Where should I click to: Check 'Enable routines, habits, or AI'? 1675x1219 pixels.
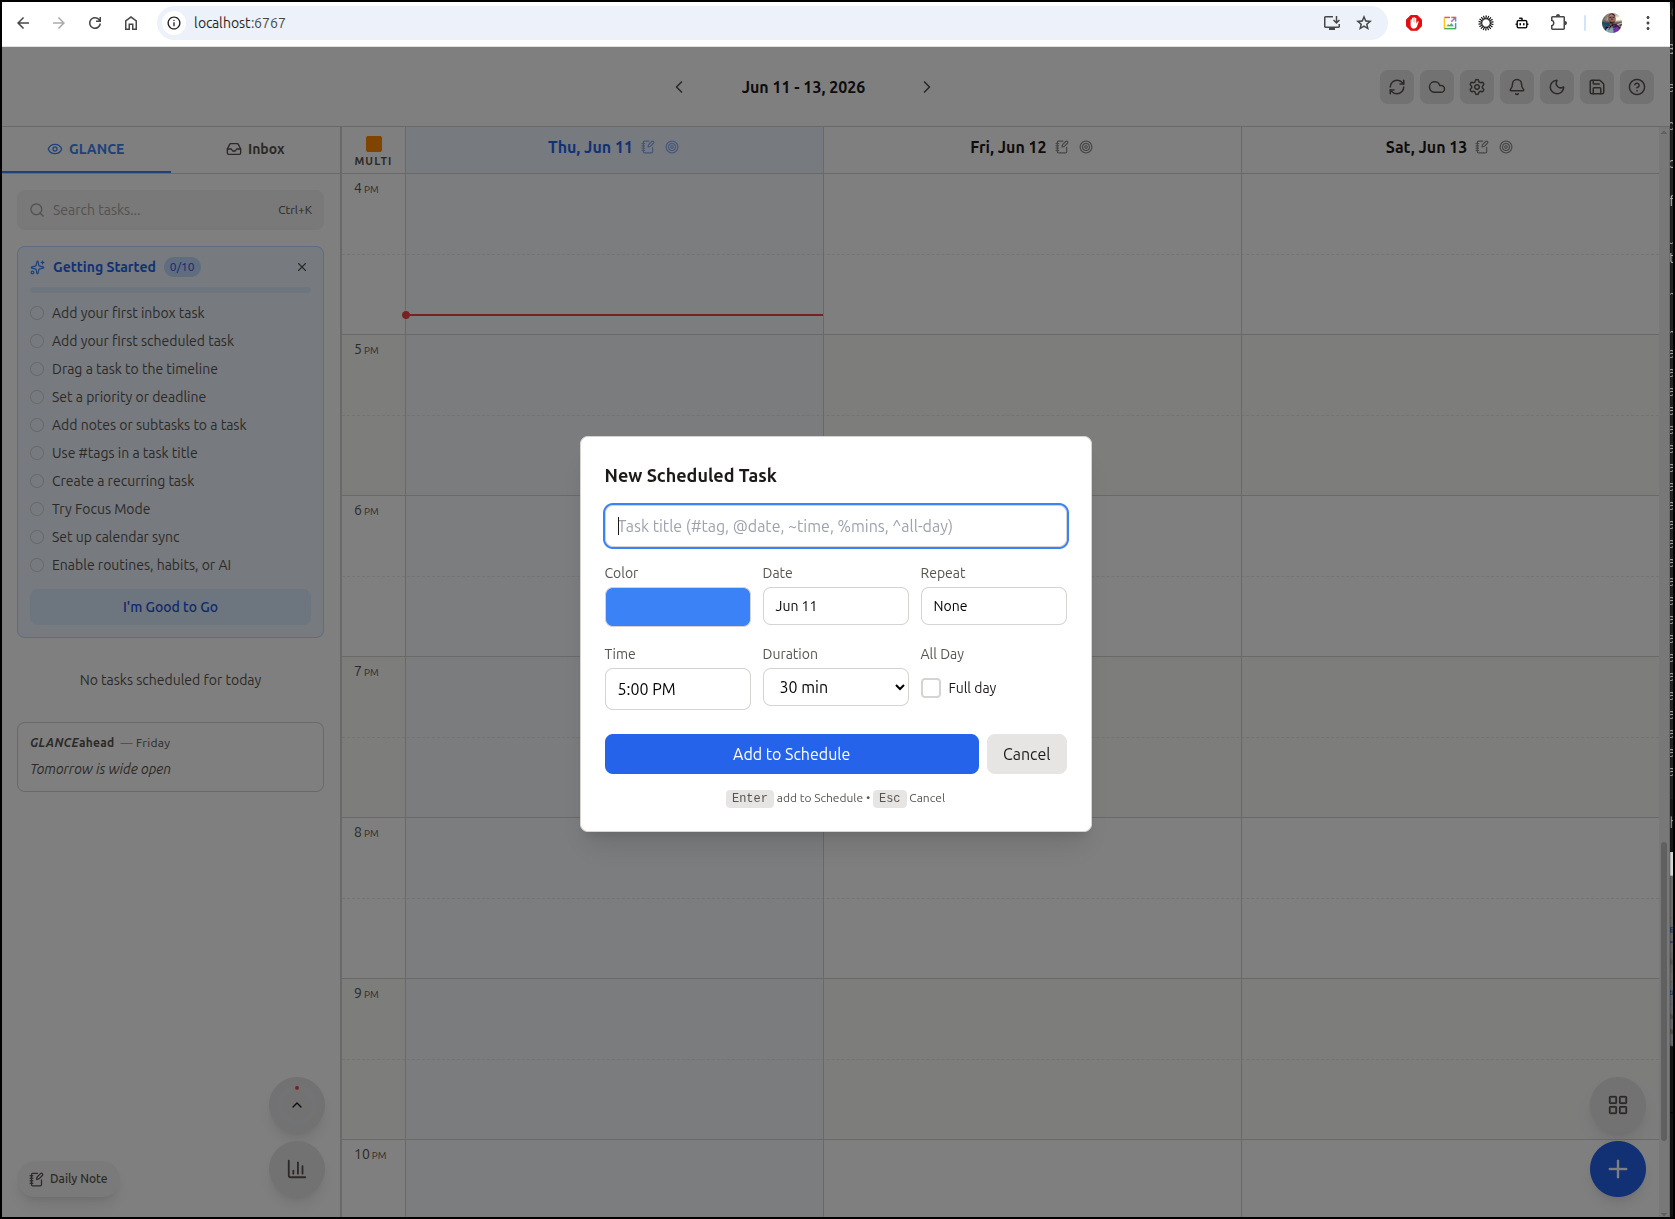click(x=37, y=565)
